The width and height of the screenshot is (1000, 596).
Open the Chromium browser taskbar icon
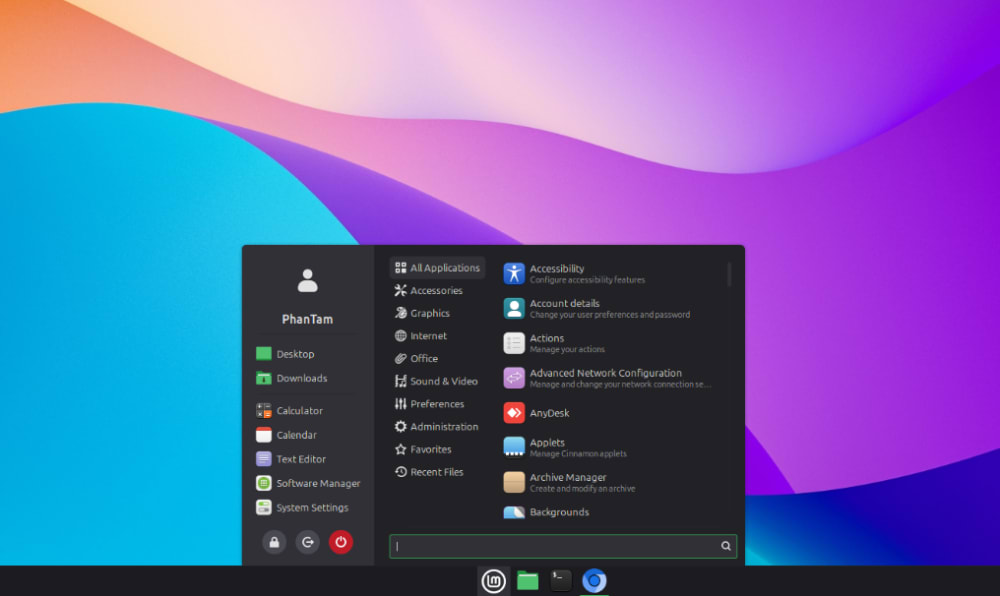(x=594, y=581)
